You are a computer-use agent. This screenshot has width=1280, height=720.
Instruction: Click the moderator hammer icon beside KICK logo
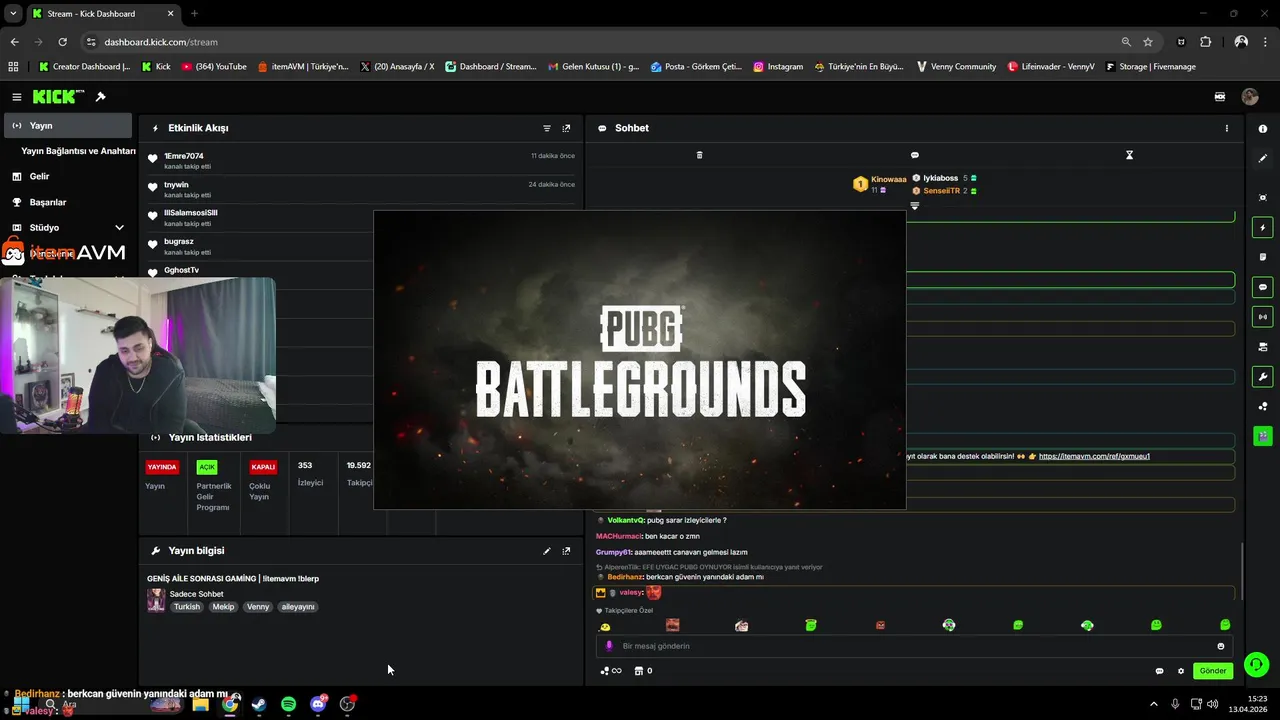tap(100, 97)
